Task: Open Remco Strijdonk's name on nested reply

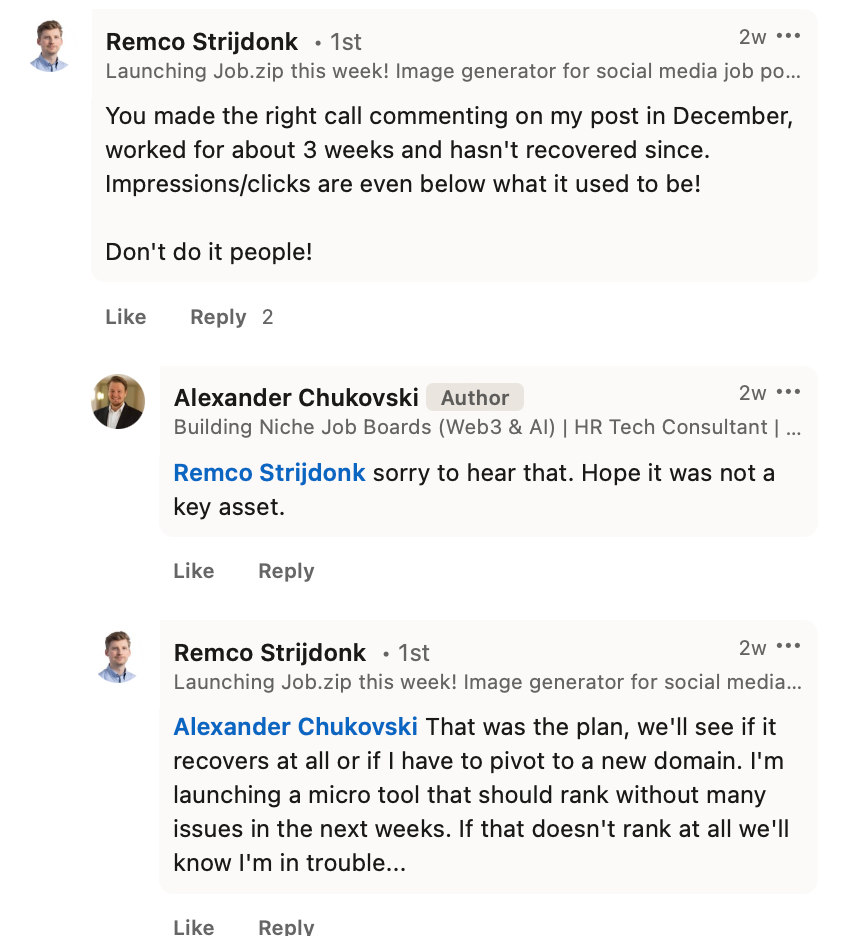Action: pyautogui.click(x=270, y=653)
